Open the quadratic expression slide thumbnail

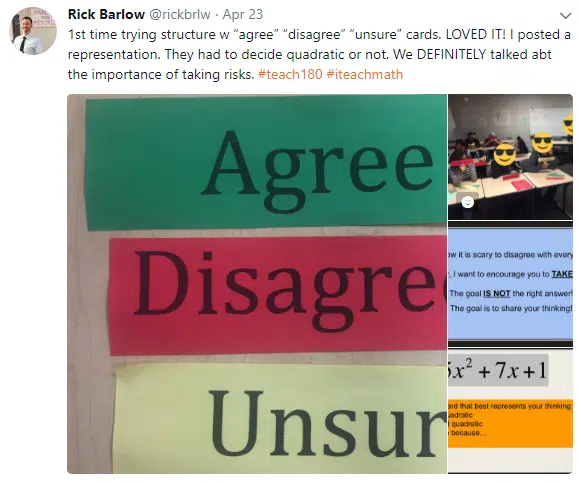pos(511,411)
